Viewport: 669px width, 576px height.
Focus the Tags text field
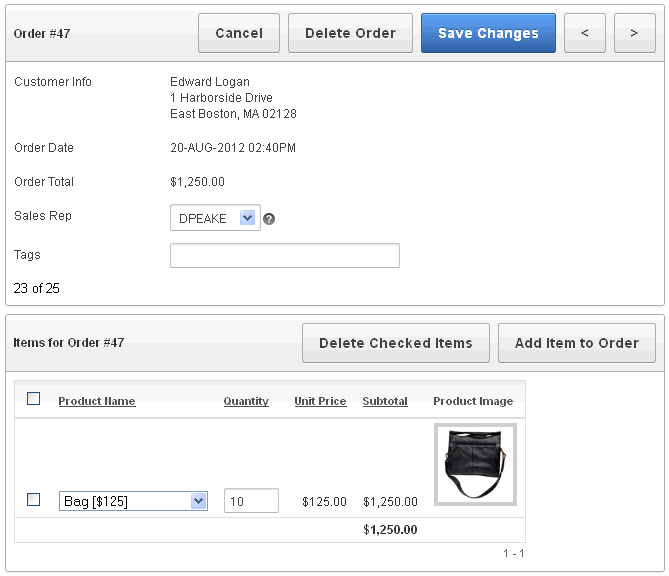click(285, 256)
